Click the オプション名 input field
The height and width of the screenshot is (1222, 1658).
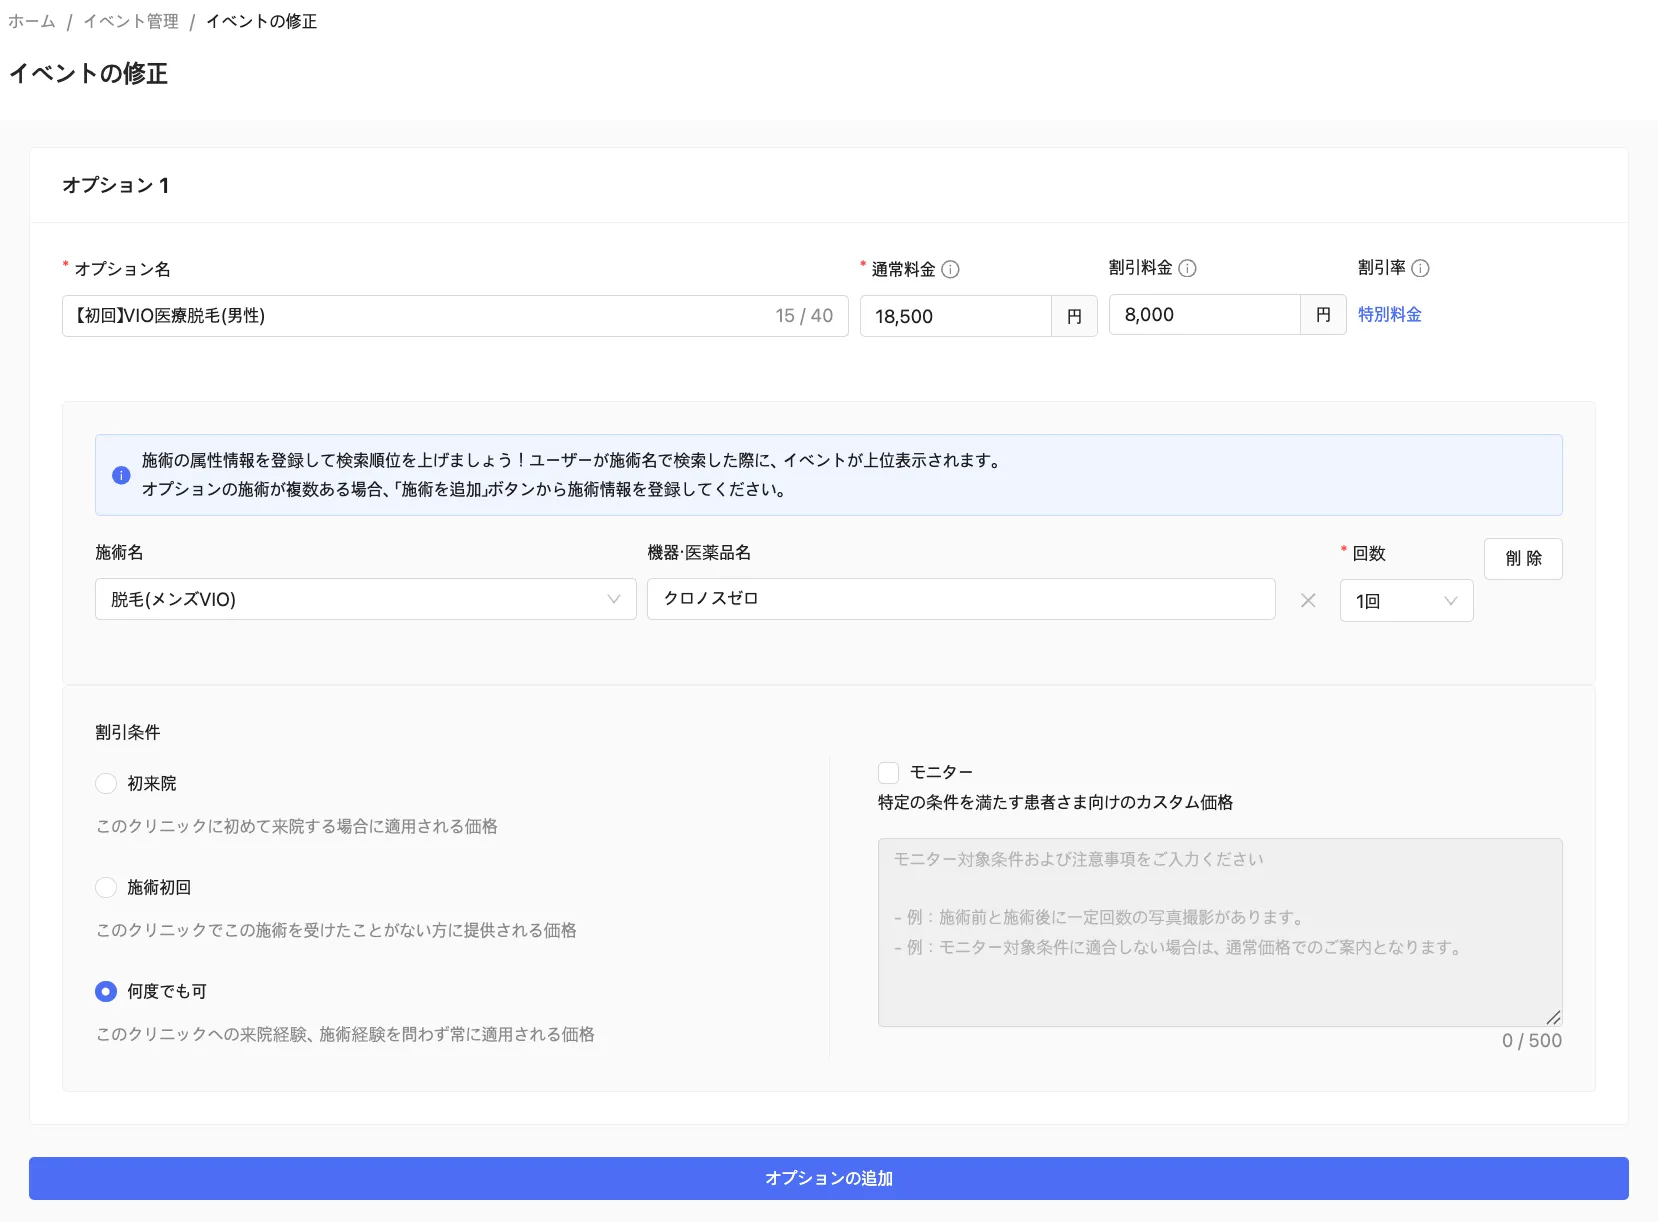(x=455, y=316)
